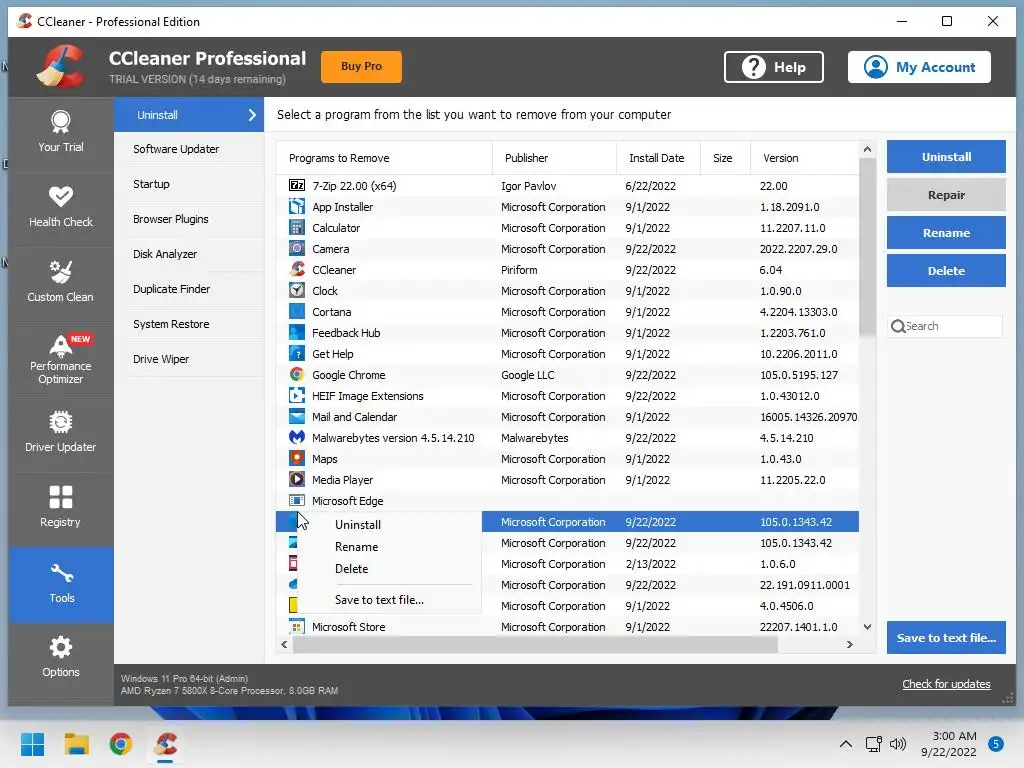Click the Feedback Hub icon
Image resolution: width=1024 pixels, height=768 pixels.
[x=296, y=332]
